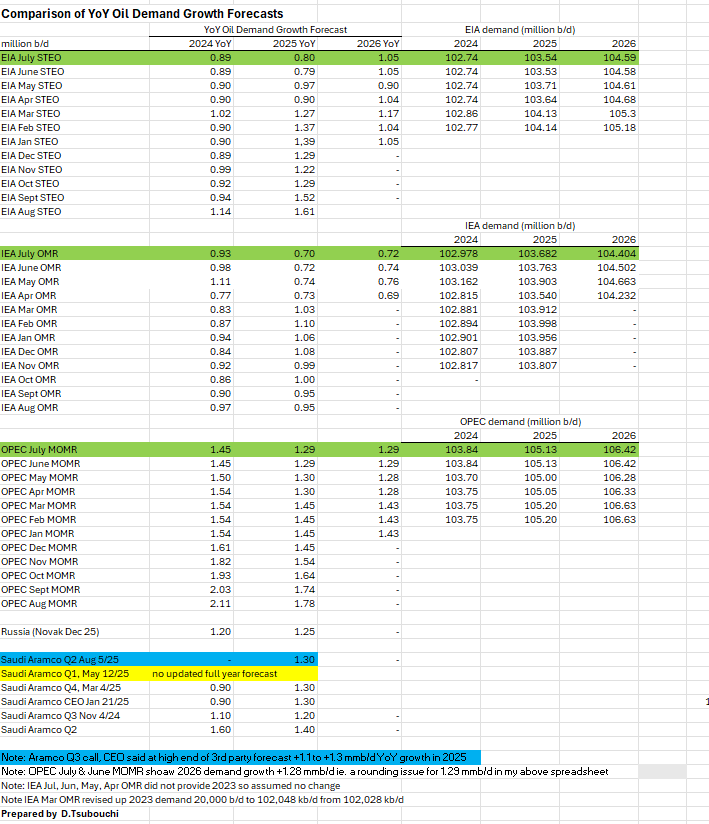
Task: Click the 'Saudi Aramco Q3 Nov 4/24' row
Action: [x=60, y=716]
